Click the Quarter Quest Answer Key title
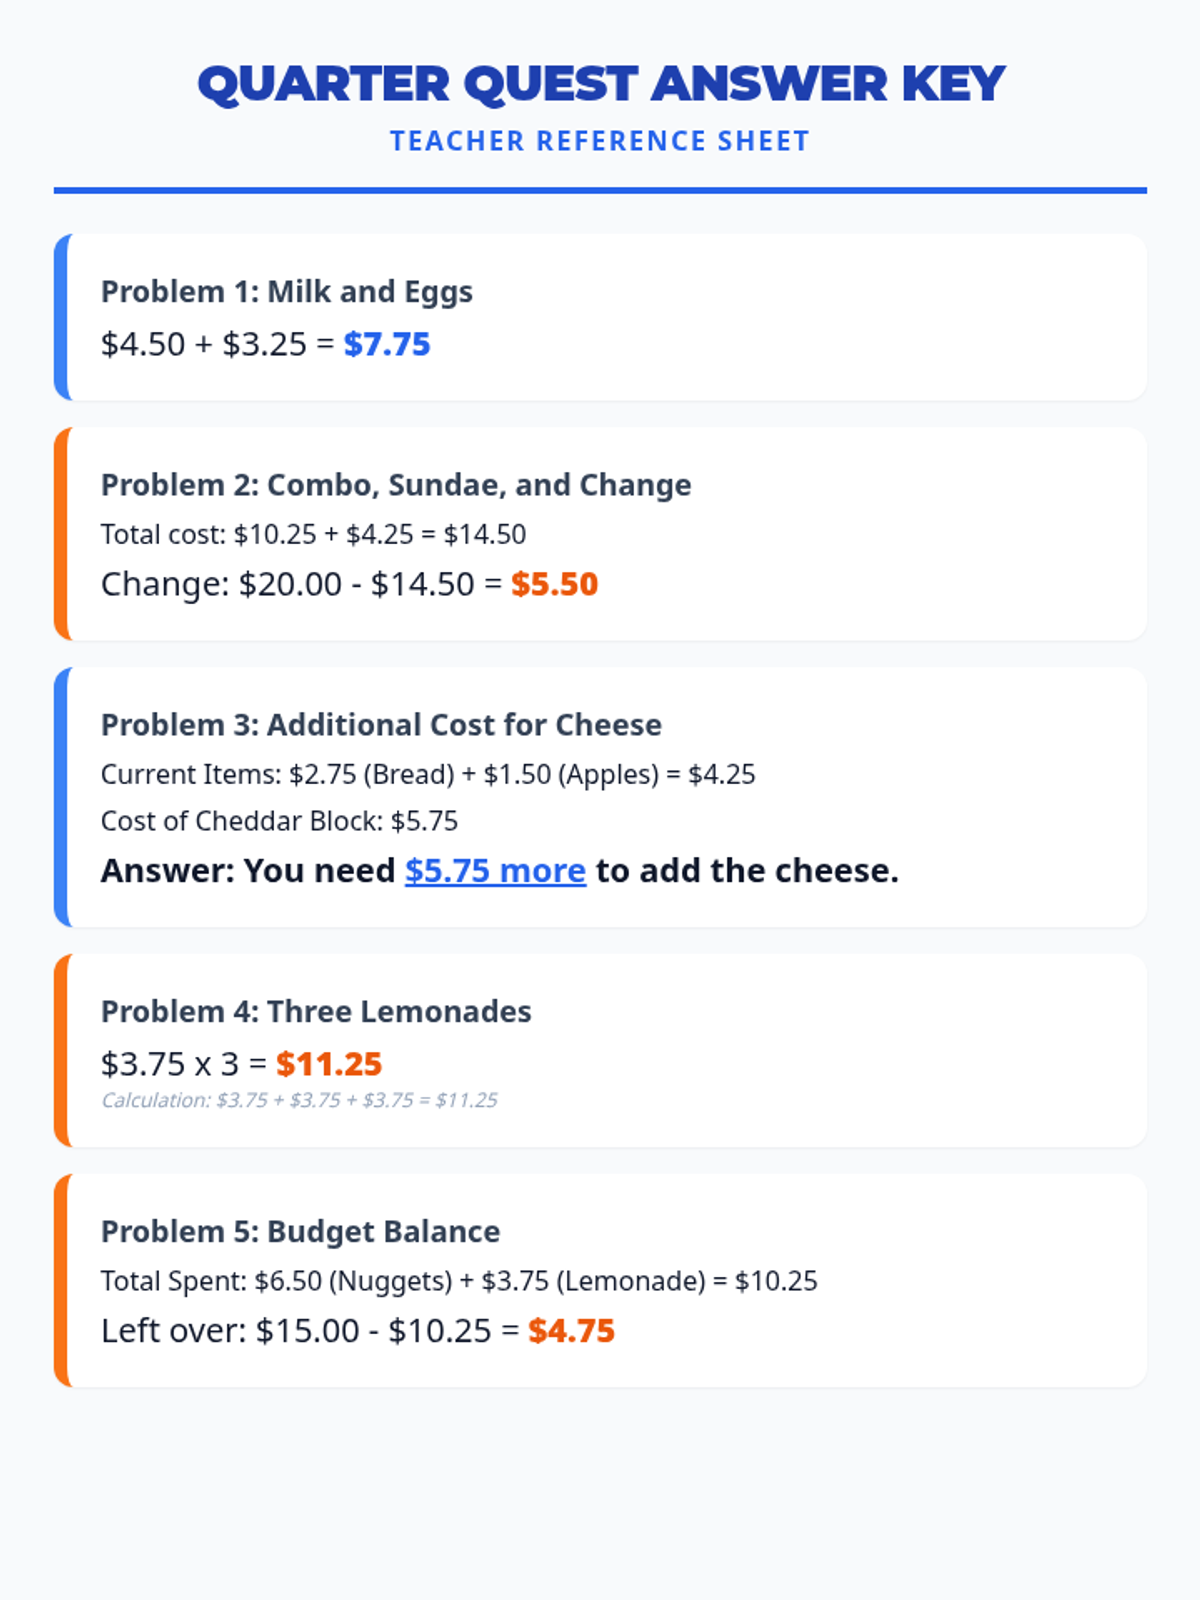This screenshot has height=1600, width=1200. [600, 84]
